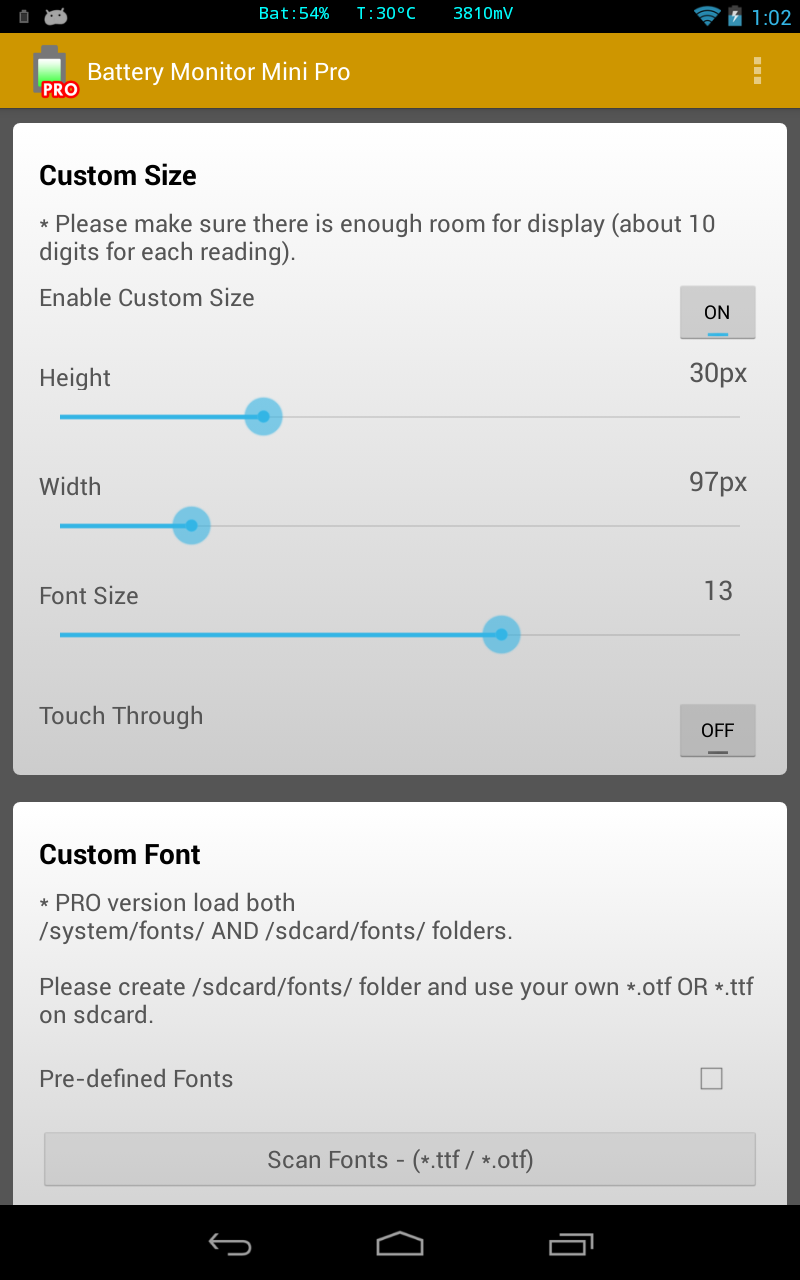The width and height of the screenshot is (800, 1280).
Task: Click the Width slider handle
Action: tap(191, 525)
